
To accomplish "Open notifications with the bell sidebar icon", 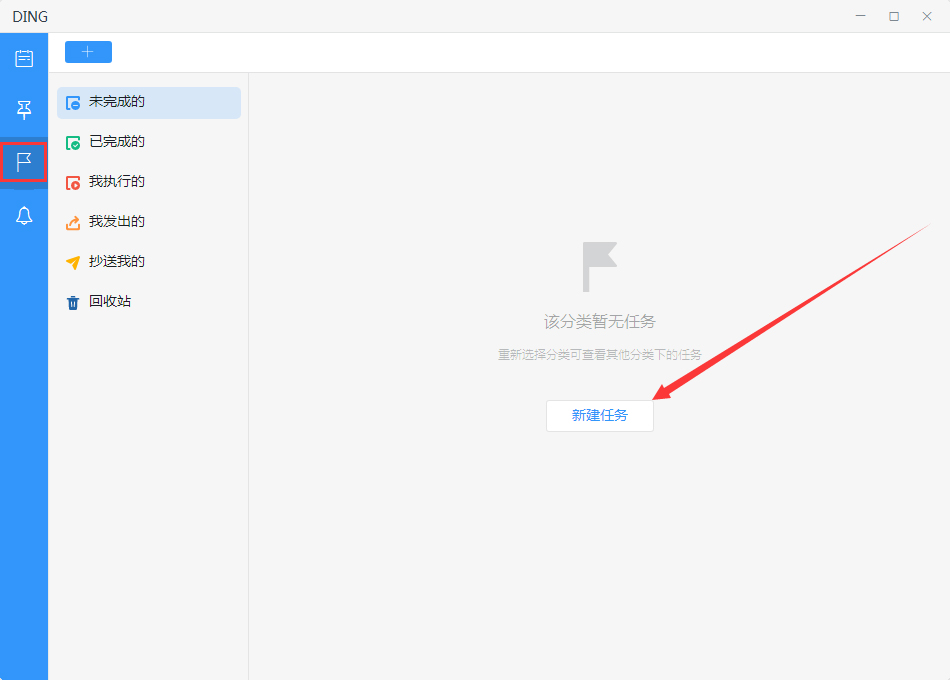I will 23,214.
